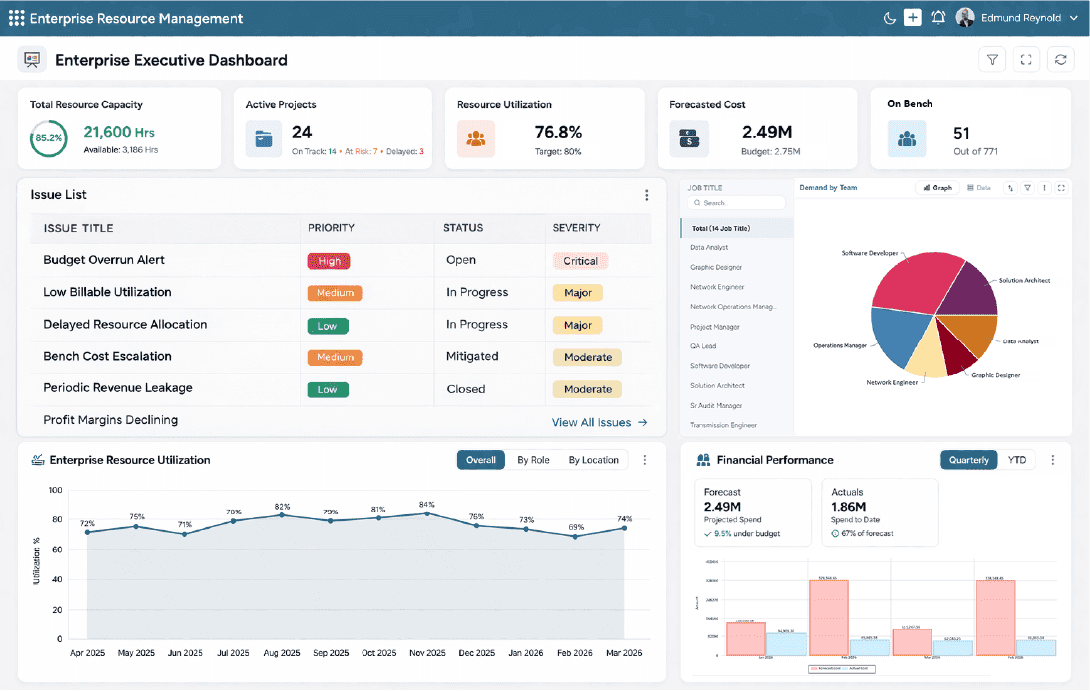Click the Job Title search field
Screen dimensions: 1090x691
tap(736, 202)
